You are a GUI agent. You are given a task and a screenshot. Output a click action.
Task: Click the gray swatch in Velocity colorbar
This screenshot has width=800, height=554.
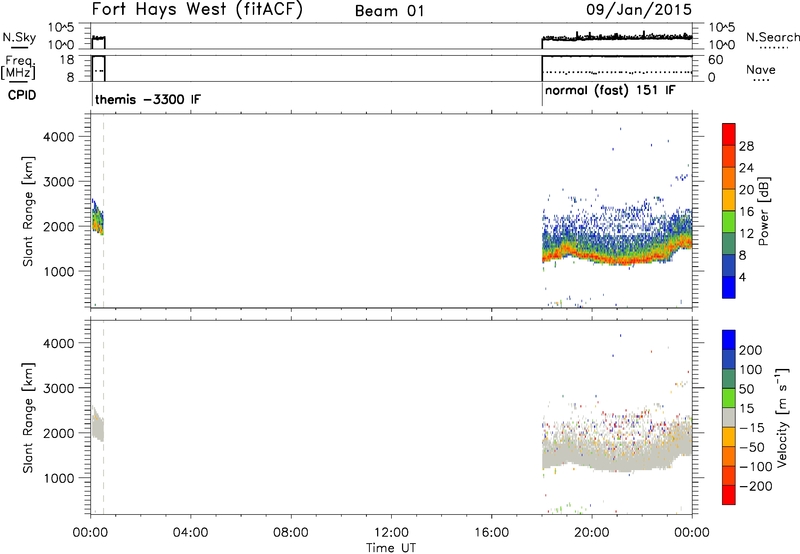[x=729, y=417]
